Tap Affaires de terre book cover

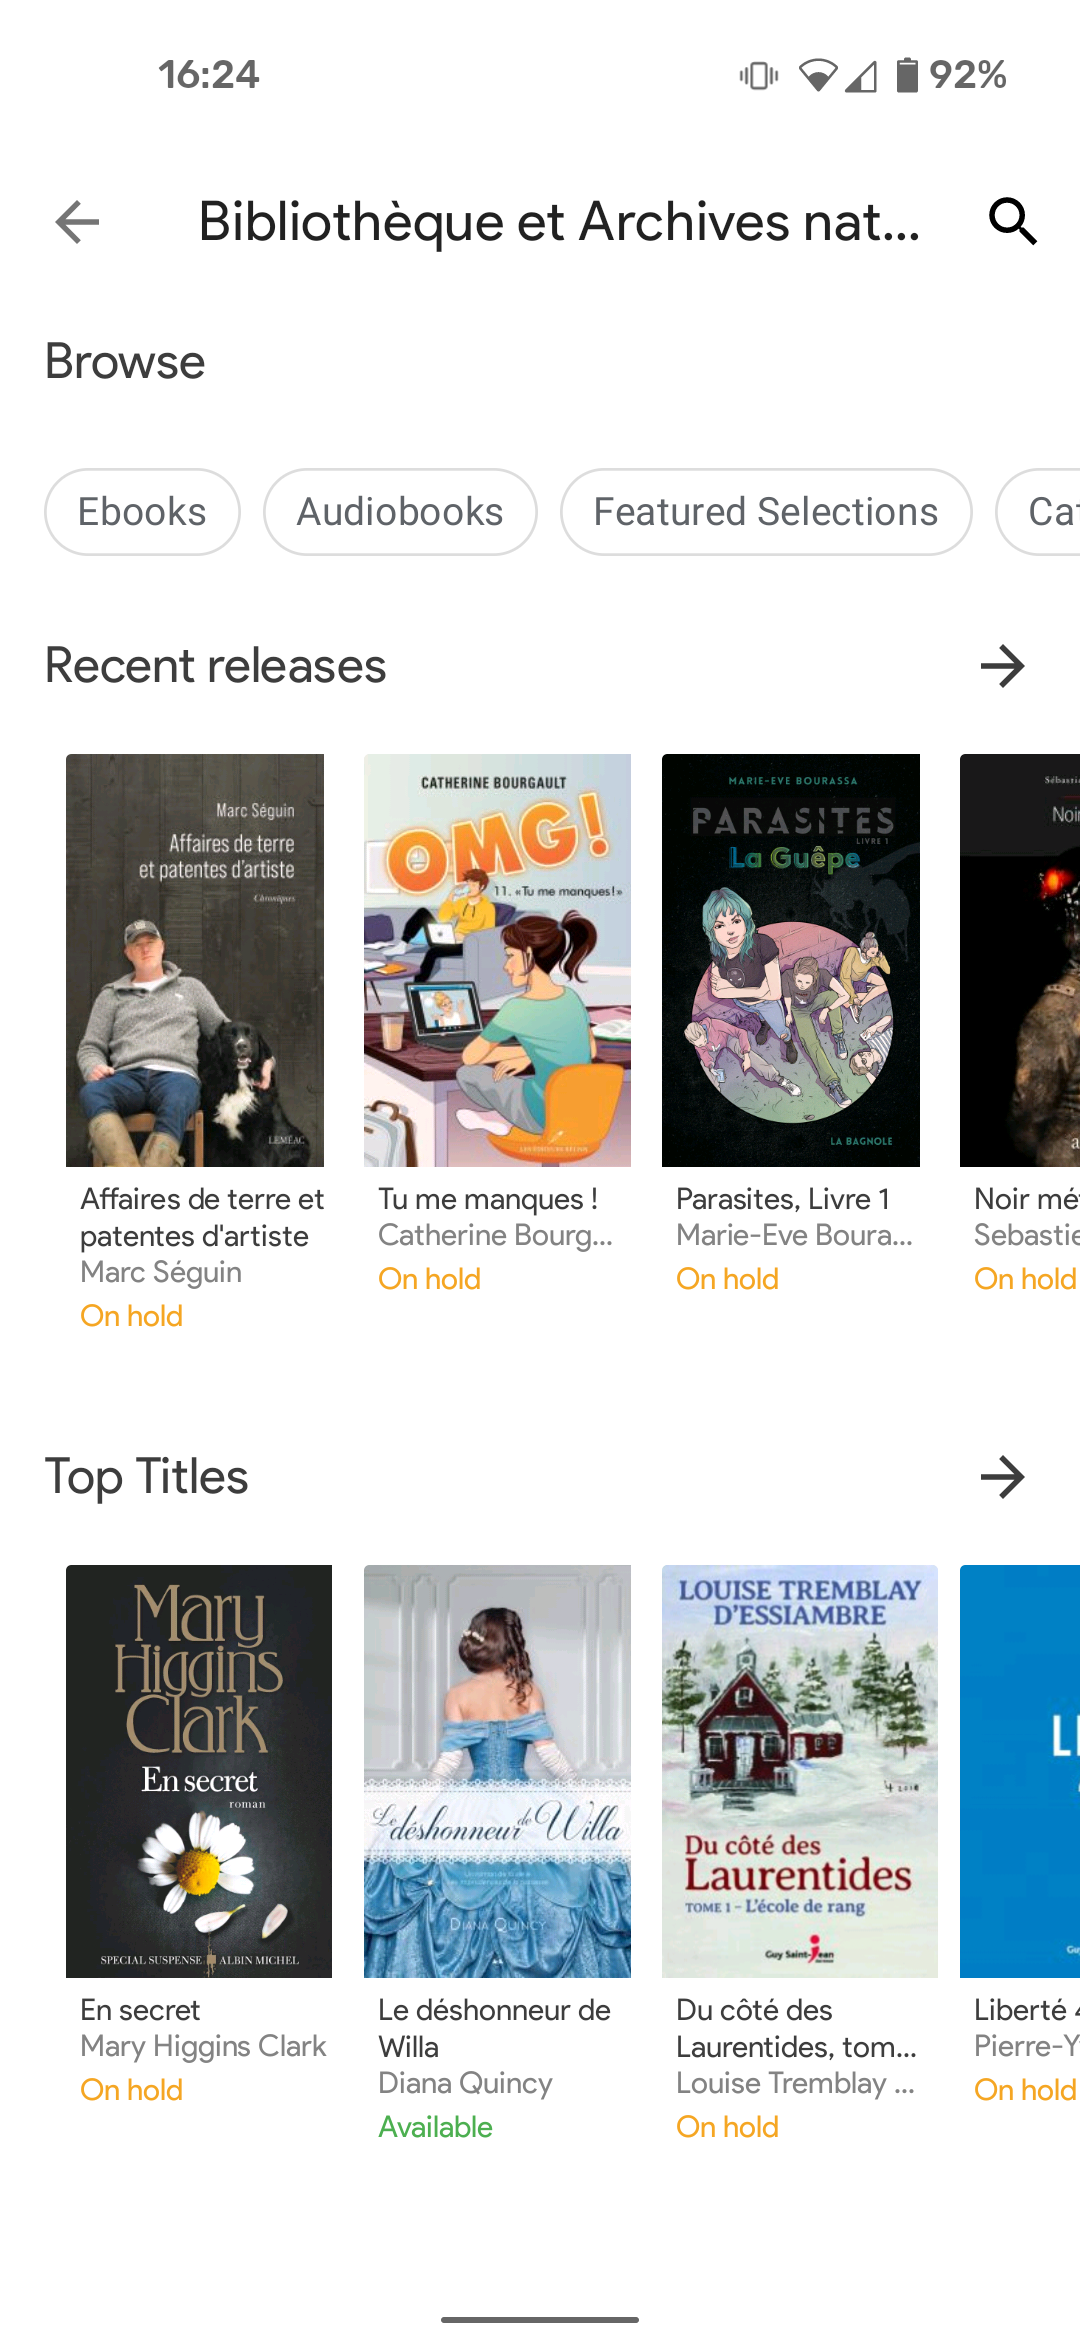tap(195, 960)
